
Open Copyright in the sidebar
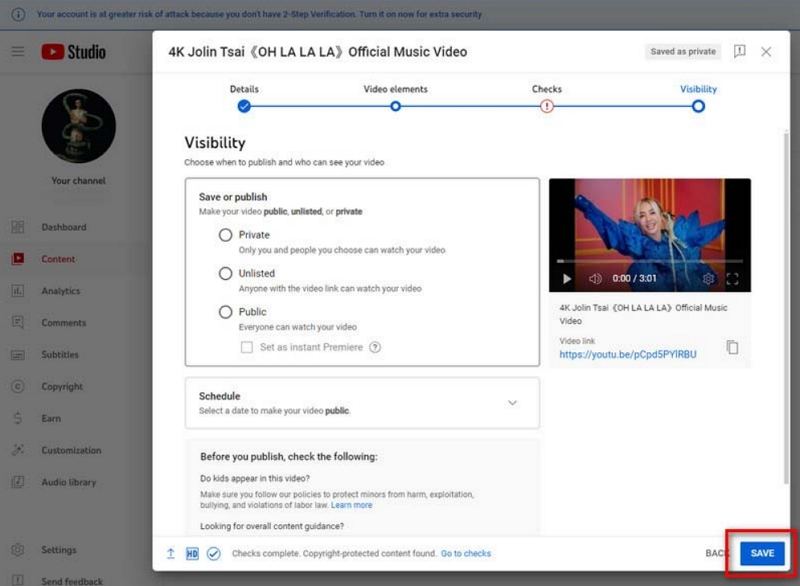click(62, 387)
